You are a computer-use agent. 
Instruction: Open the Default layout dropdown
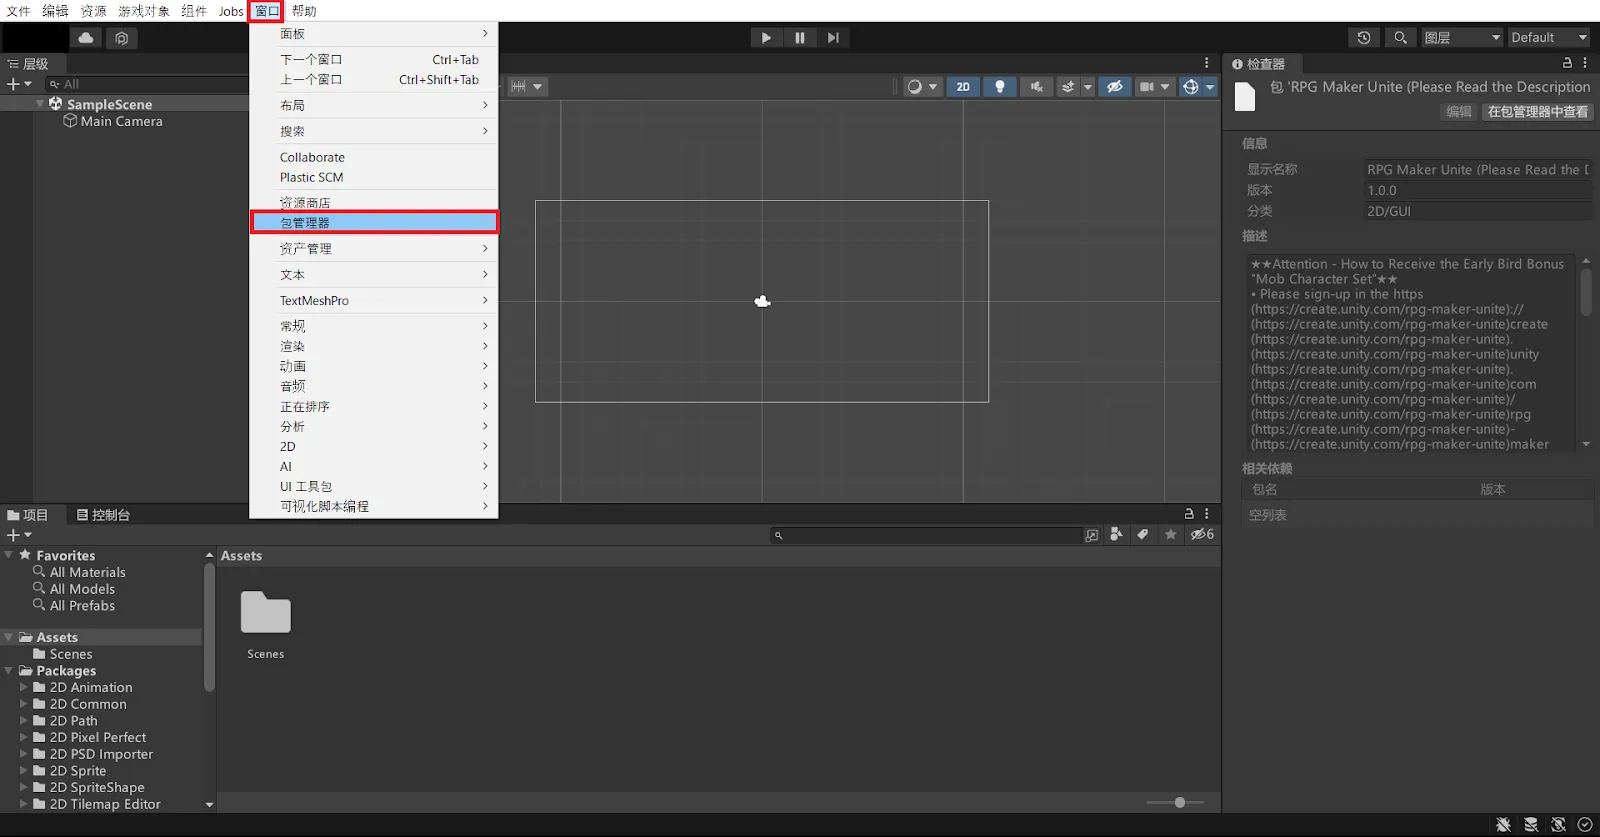coord(1548,38)
